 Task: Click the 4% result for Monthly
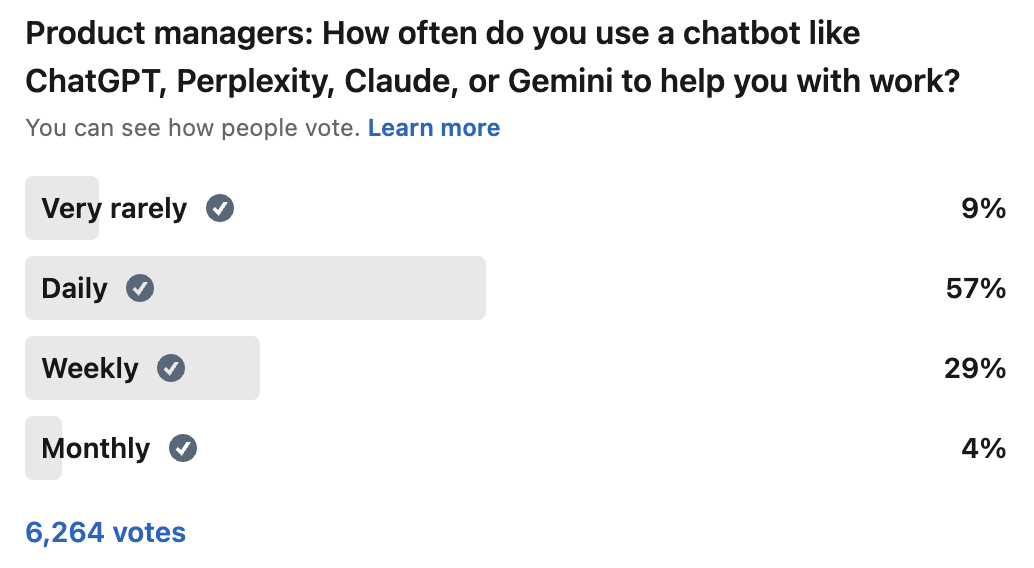[x=983, y=448]
